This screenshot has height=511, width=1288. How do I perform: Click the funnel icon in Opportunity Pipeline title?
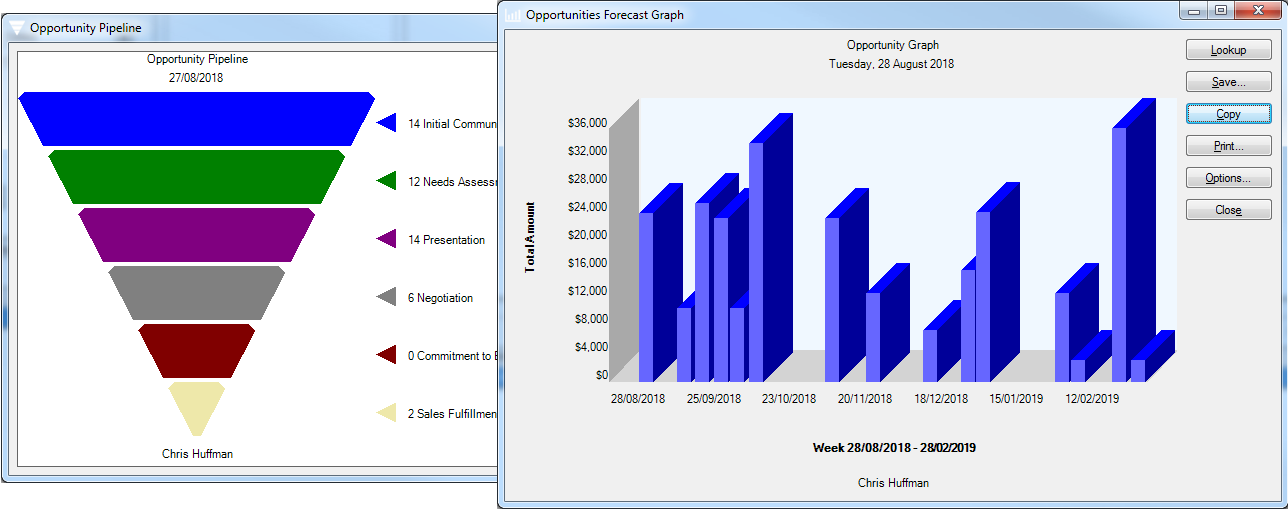coord(17,28)
